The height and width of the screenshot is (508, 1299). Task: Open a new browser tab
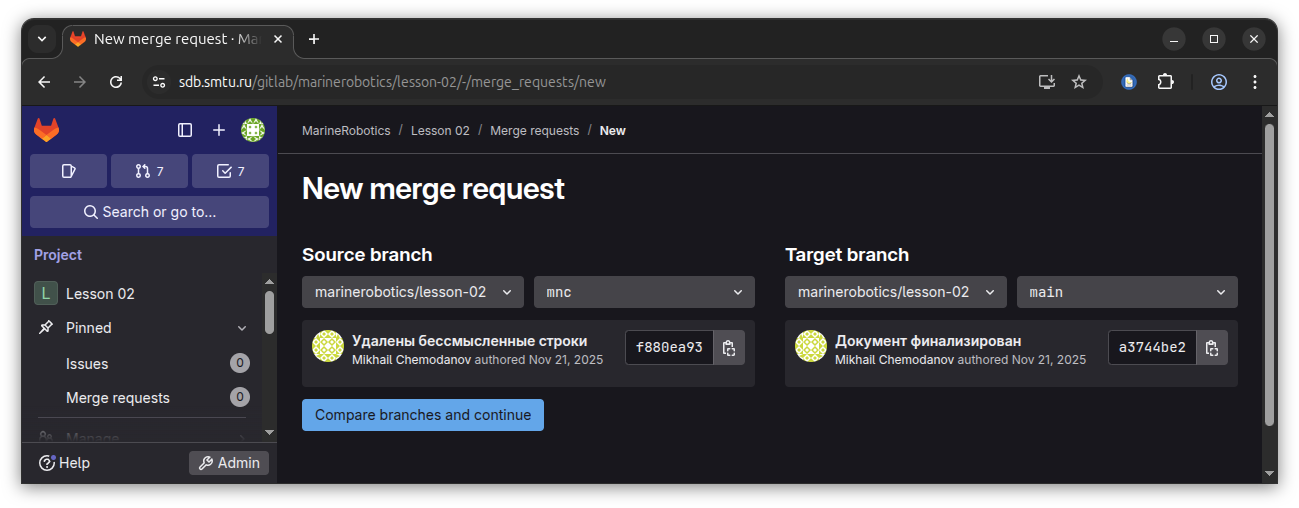[314, 39]
